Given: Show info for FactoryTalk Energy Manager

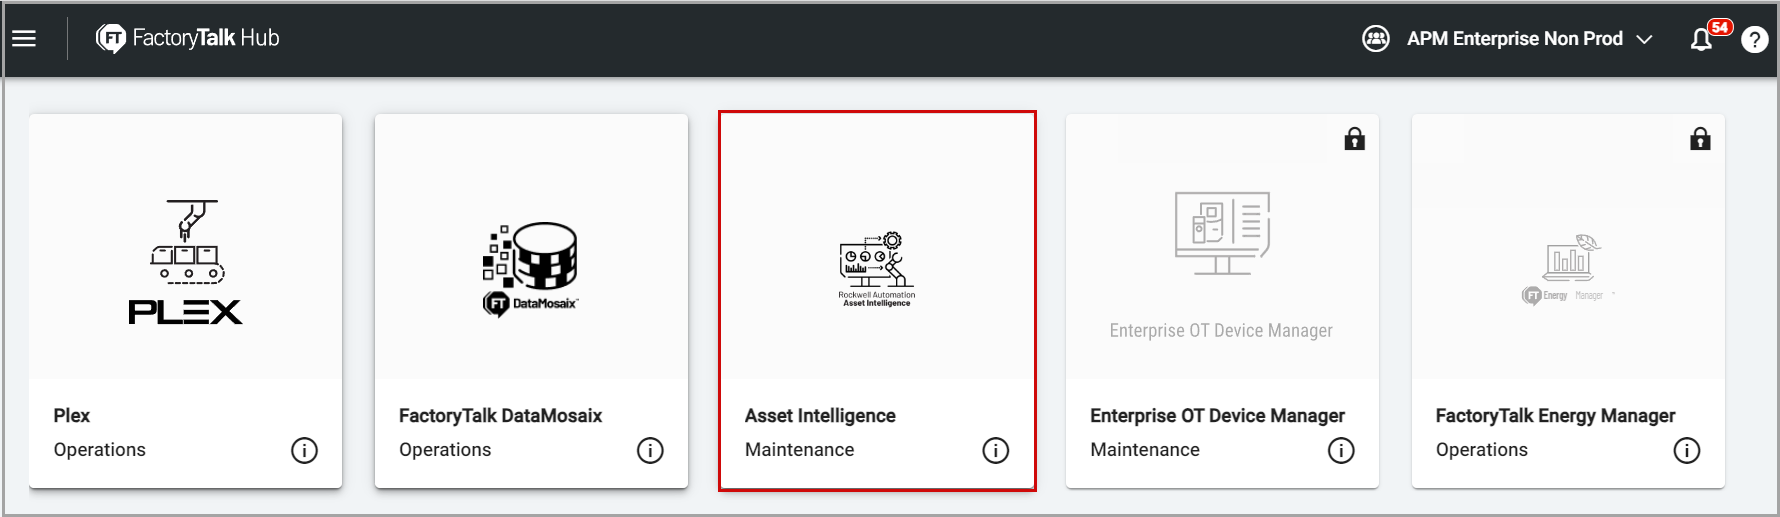Looking at the screenshot, I should [x=1686, y=451].
